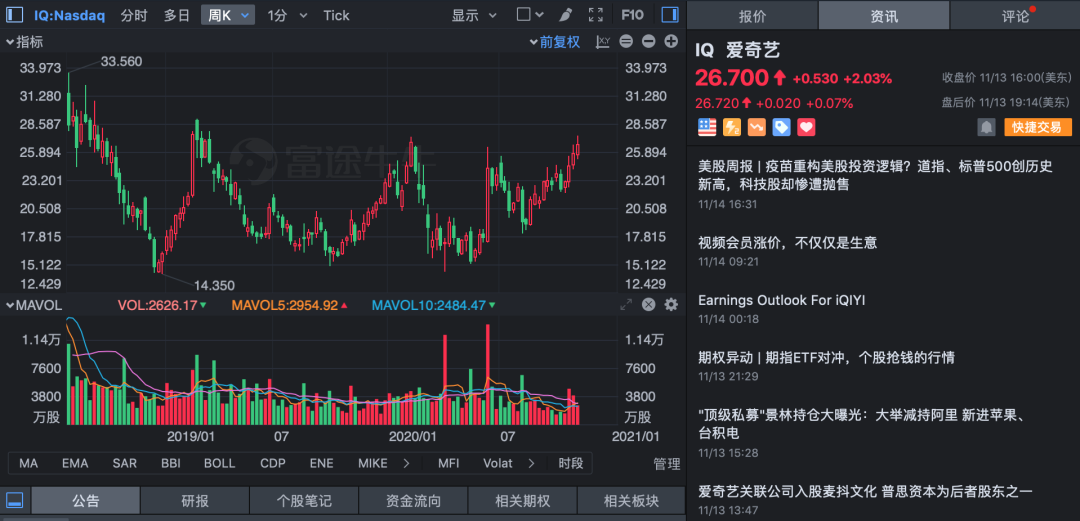Zoom in chart with plus icon
The image size is (1080, 521).
click(x=671, y=41)
